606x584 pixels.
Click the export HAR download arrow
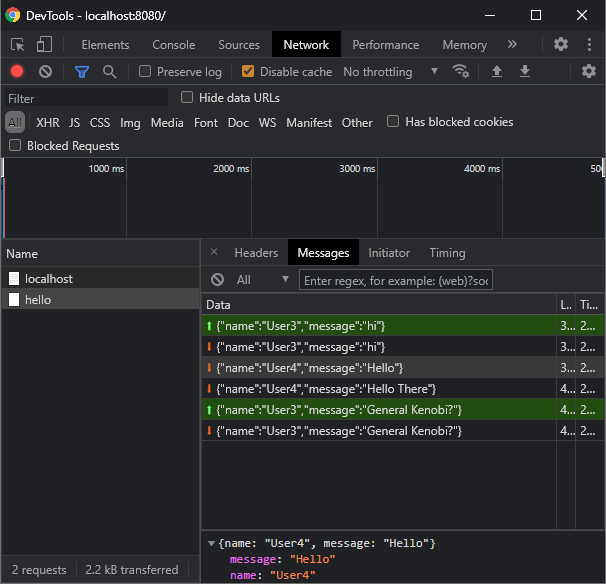point(524,72)
